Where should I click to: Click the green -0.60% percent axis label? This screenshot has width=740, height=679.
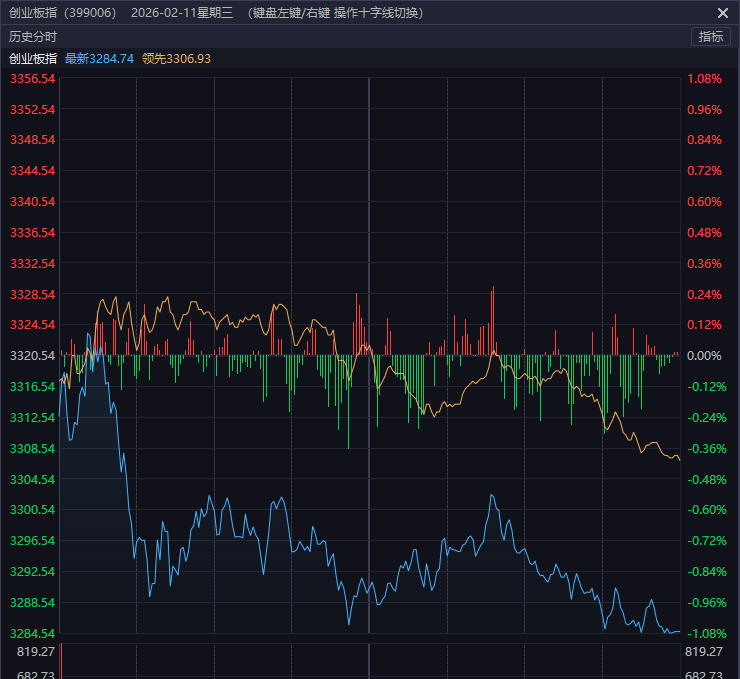pos(704,510)
